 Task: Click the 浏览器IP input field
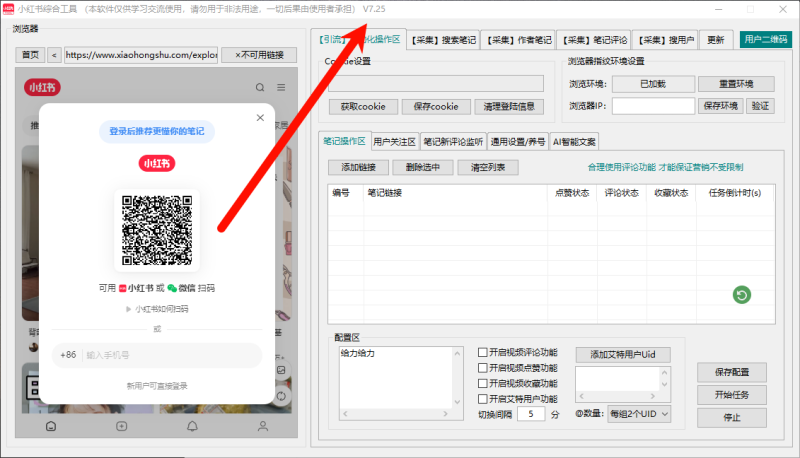coord(653,106)
